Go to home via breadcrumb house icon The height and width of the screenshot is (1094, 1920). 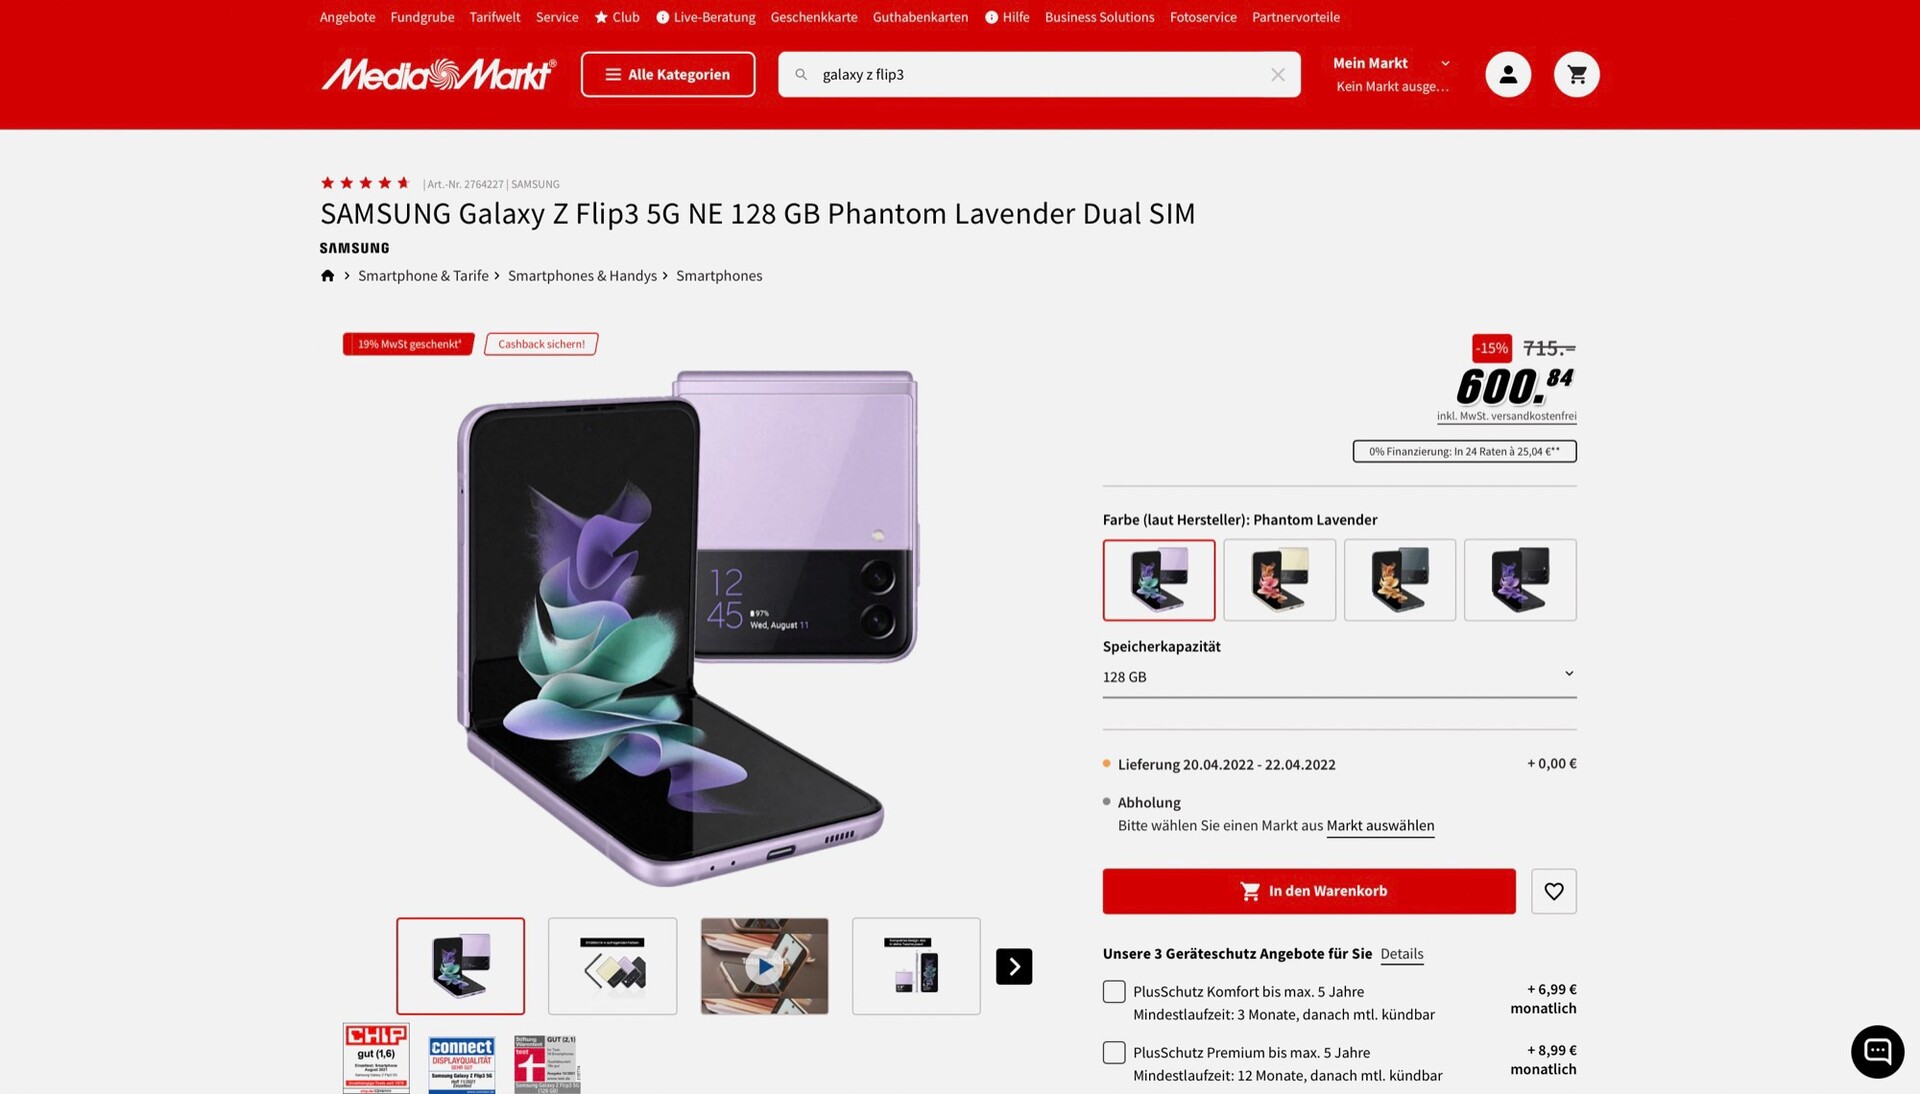327,276
